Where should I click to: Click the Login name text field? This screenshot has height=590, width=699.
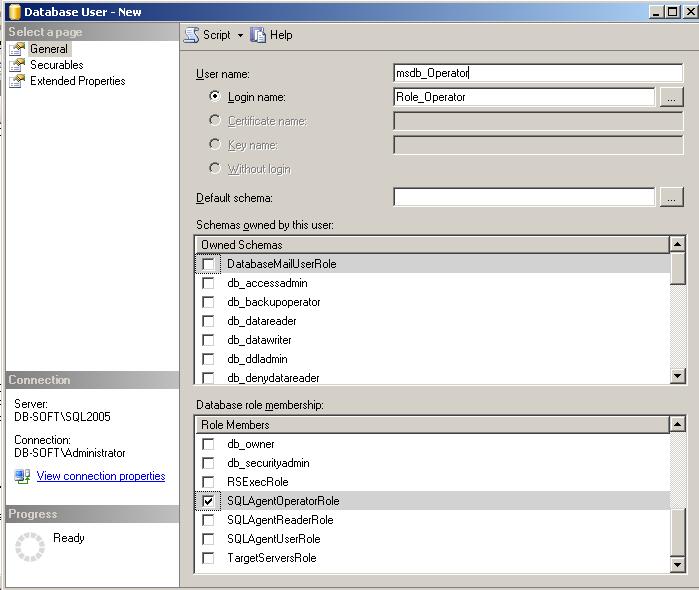pos(524,97)
